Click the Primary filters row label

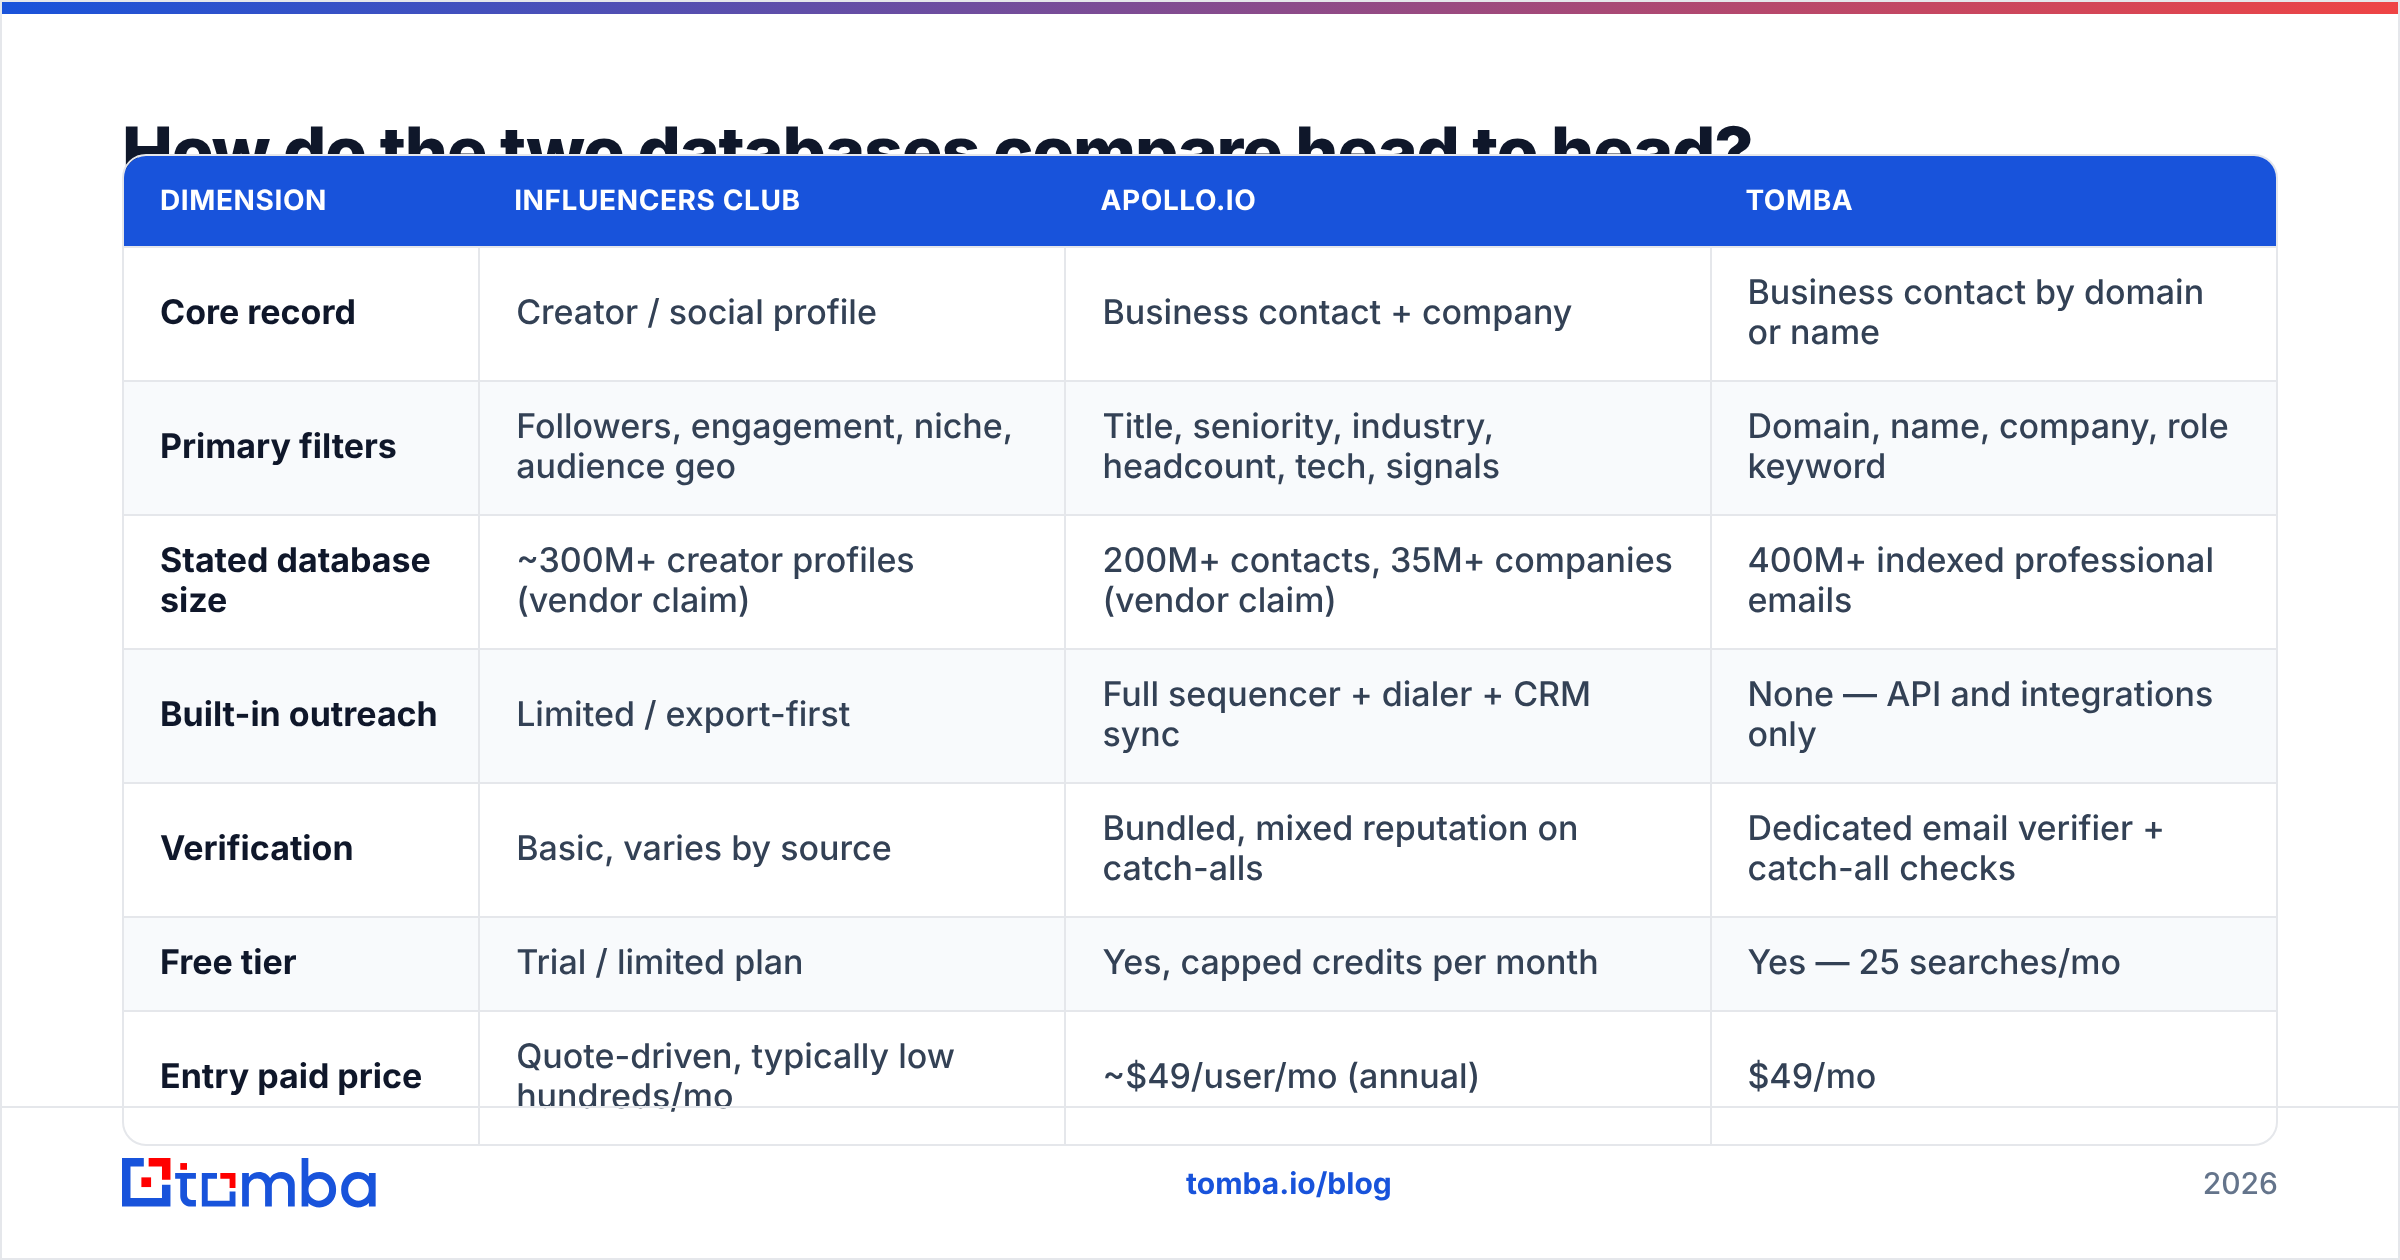click(278, 446)
